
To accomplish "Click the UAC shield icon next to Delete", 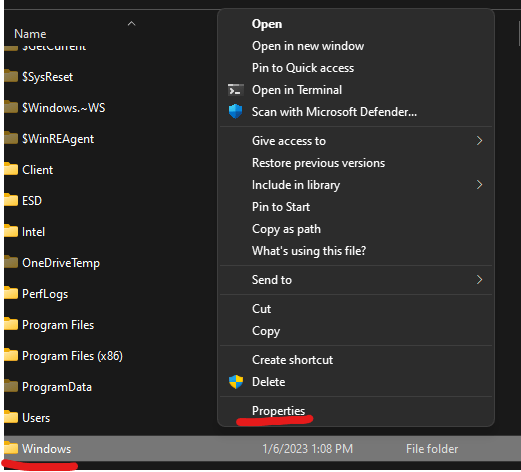I will (236, 382).
